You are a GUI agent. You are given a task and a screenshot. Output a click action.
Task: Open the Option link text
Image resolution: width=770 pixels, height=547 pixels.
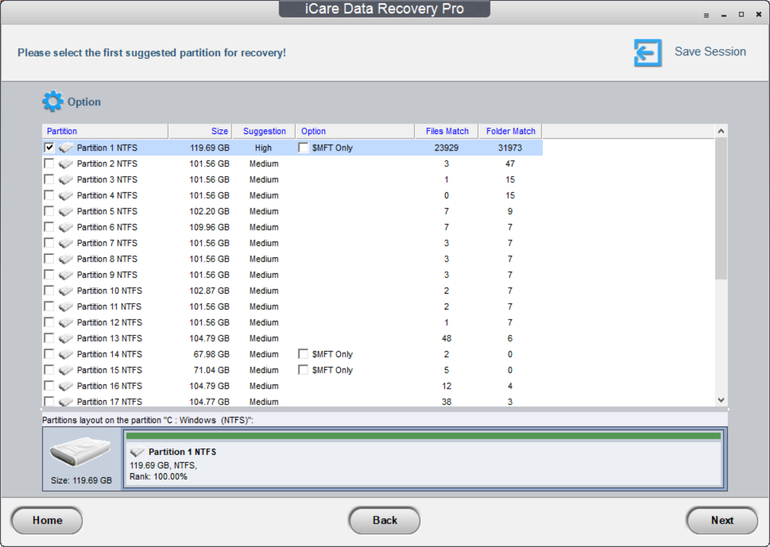[x=84, y=102]
